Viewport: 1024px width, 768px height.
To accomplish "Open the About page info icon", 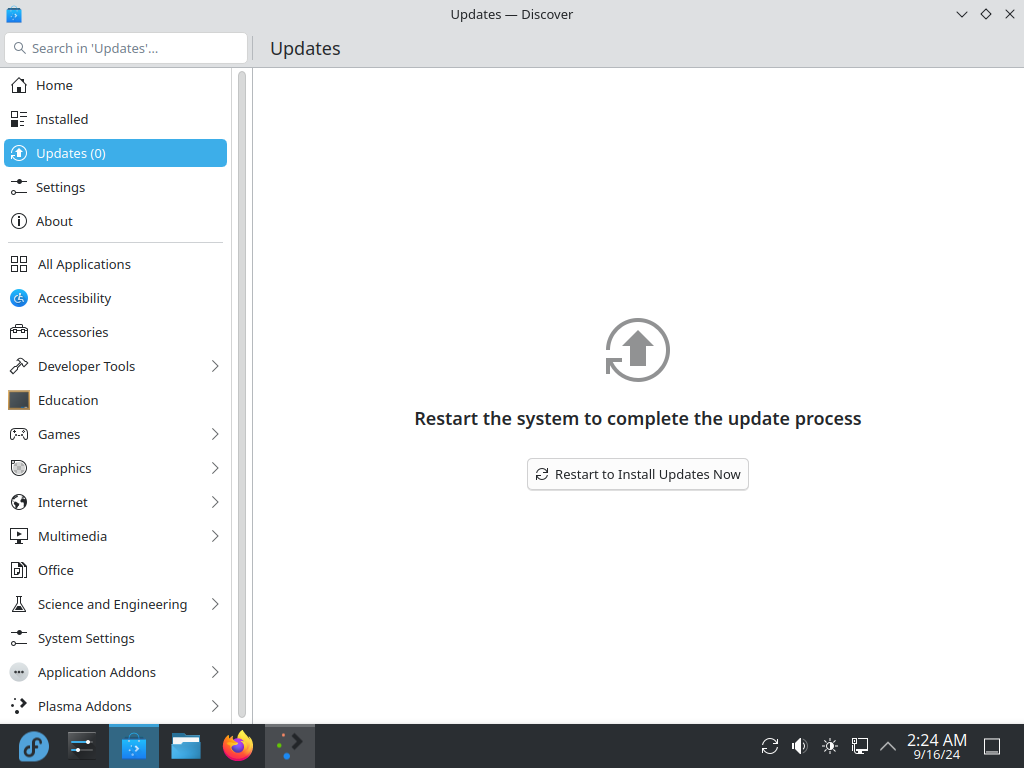I will click(x=19, y=221).
